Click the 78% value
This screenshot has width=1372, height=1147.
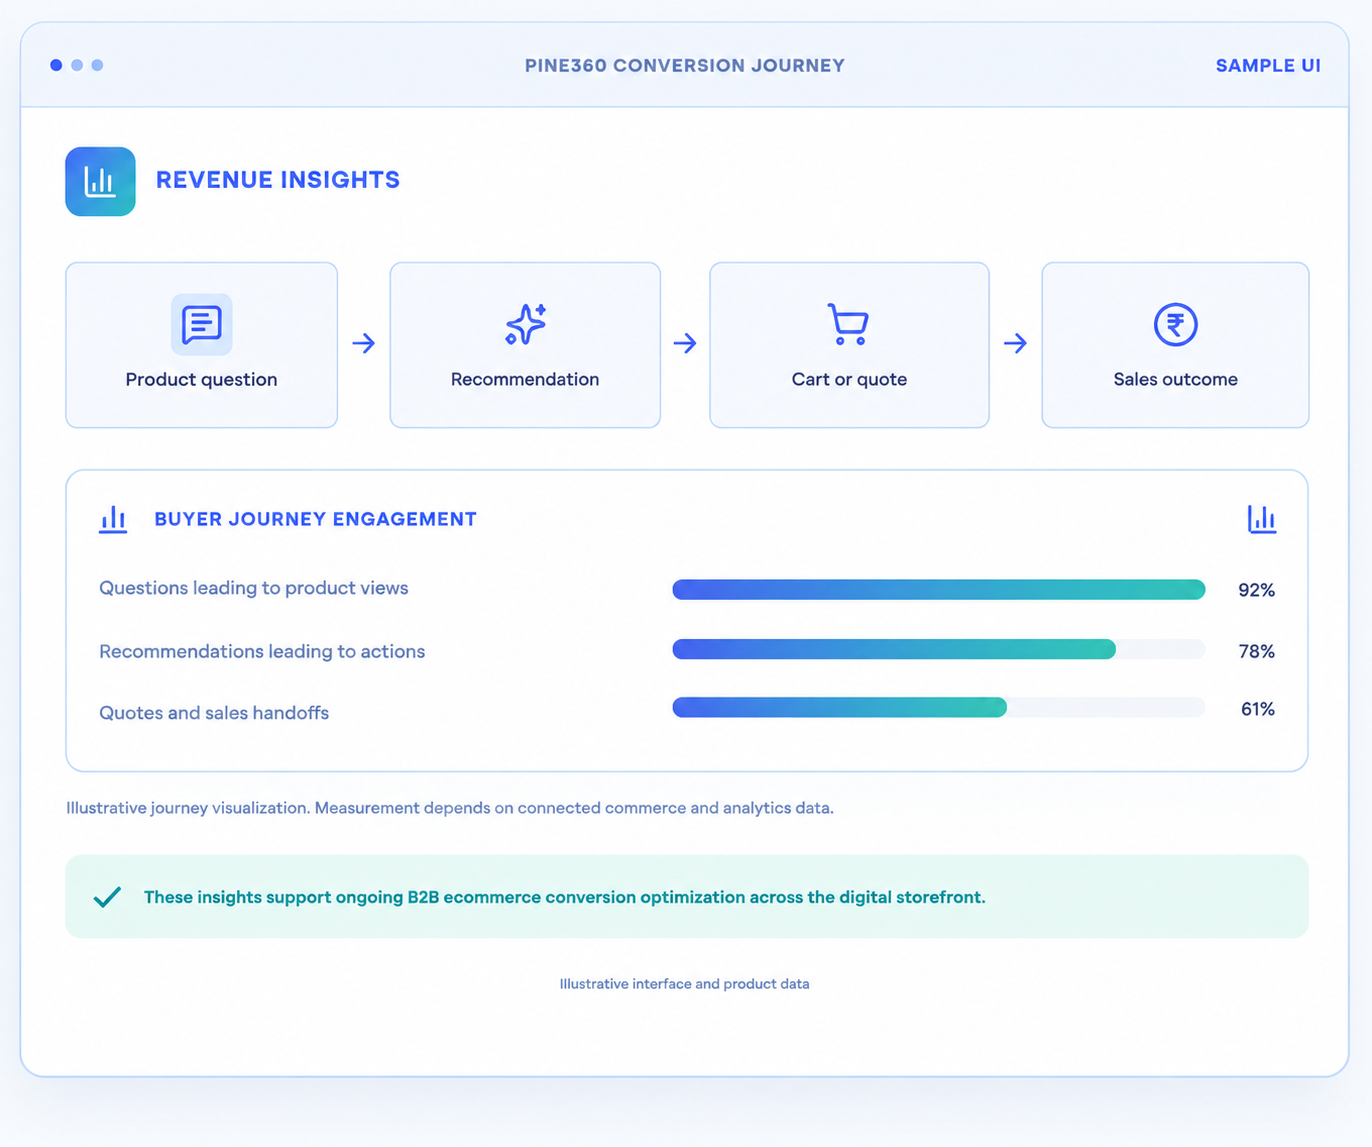[x=1256, y=651]
